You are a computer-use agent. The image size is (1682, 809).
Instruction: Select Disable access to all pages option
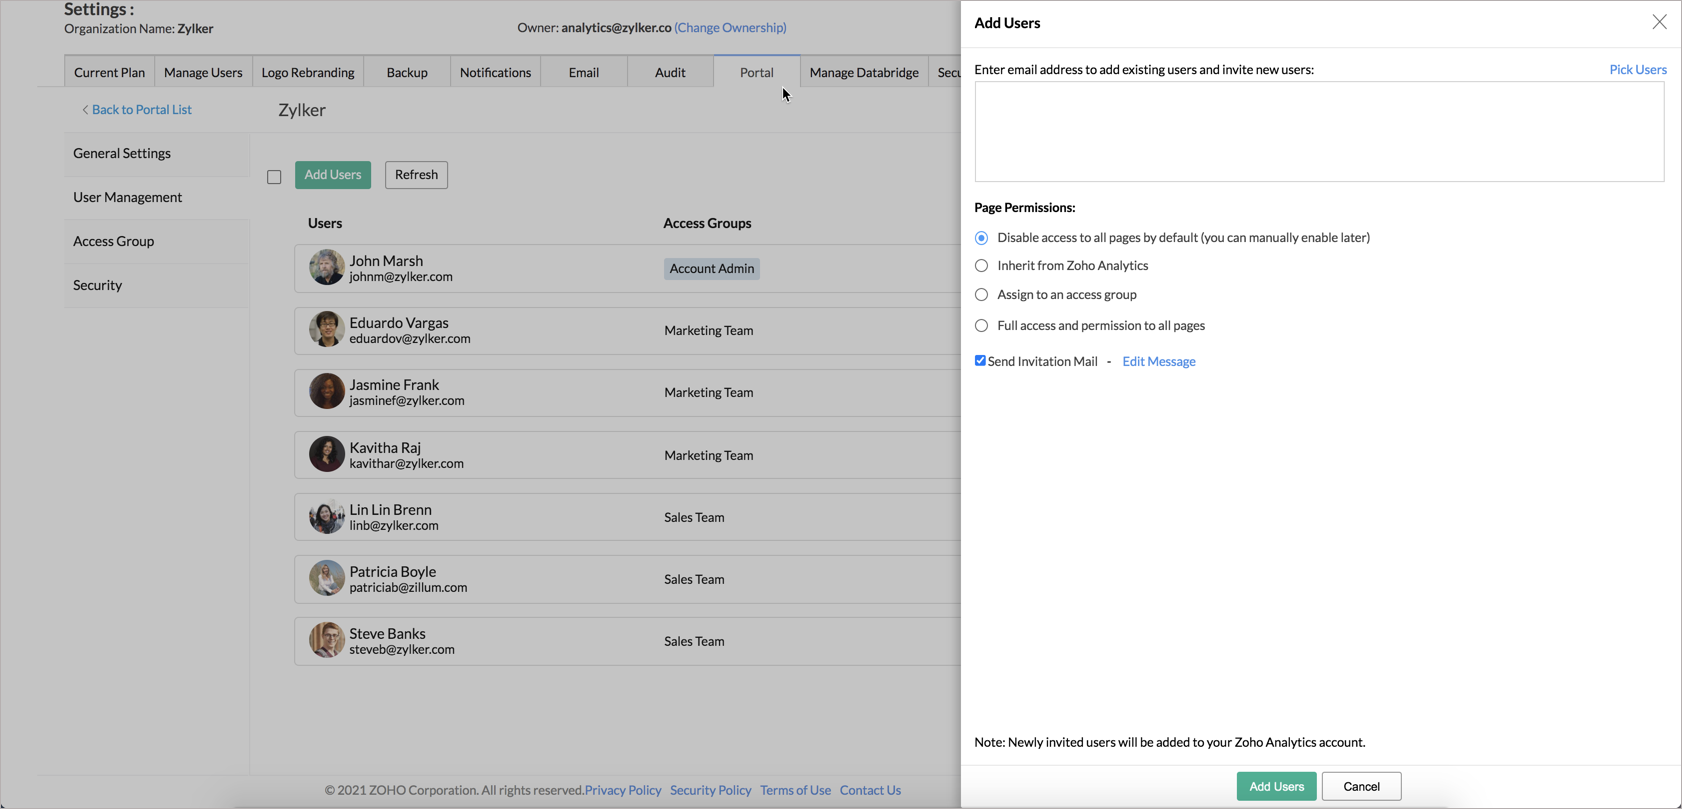(981, 238)
